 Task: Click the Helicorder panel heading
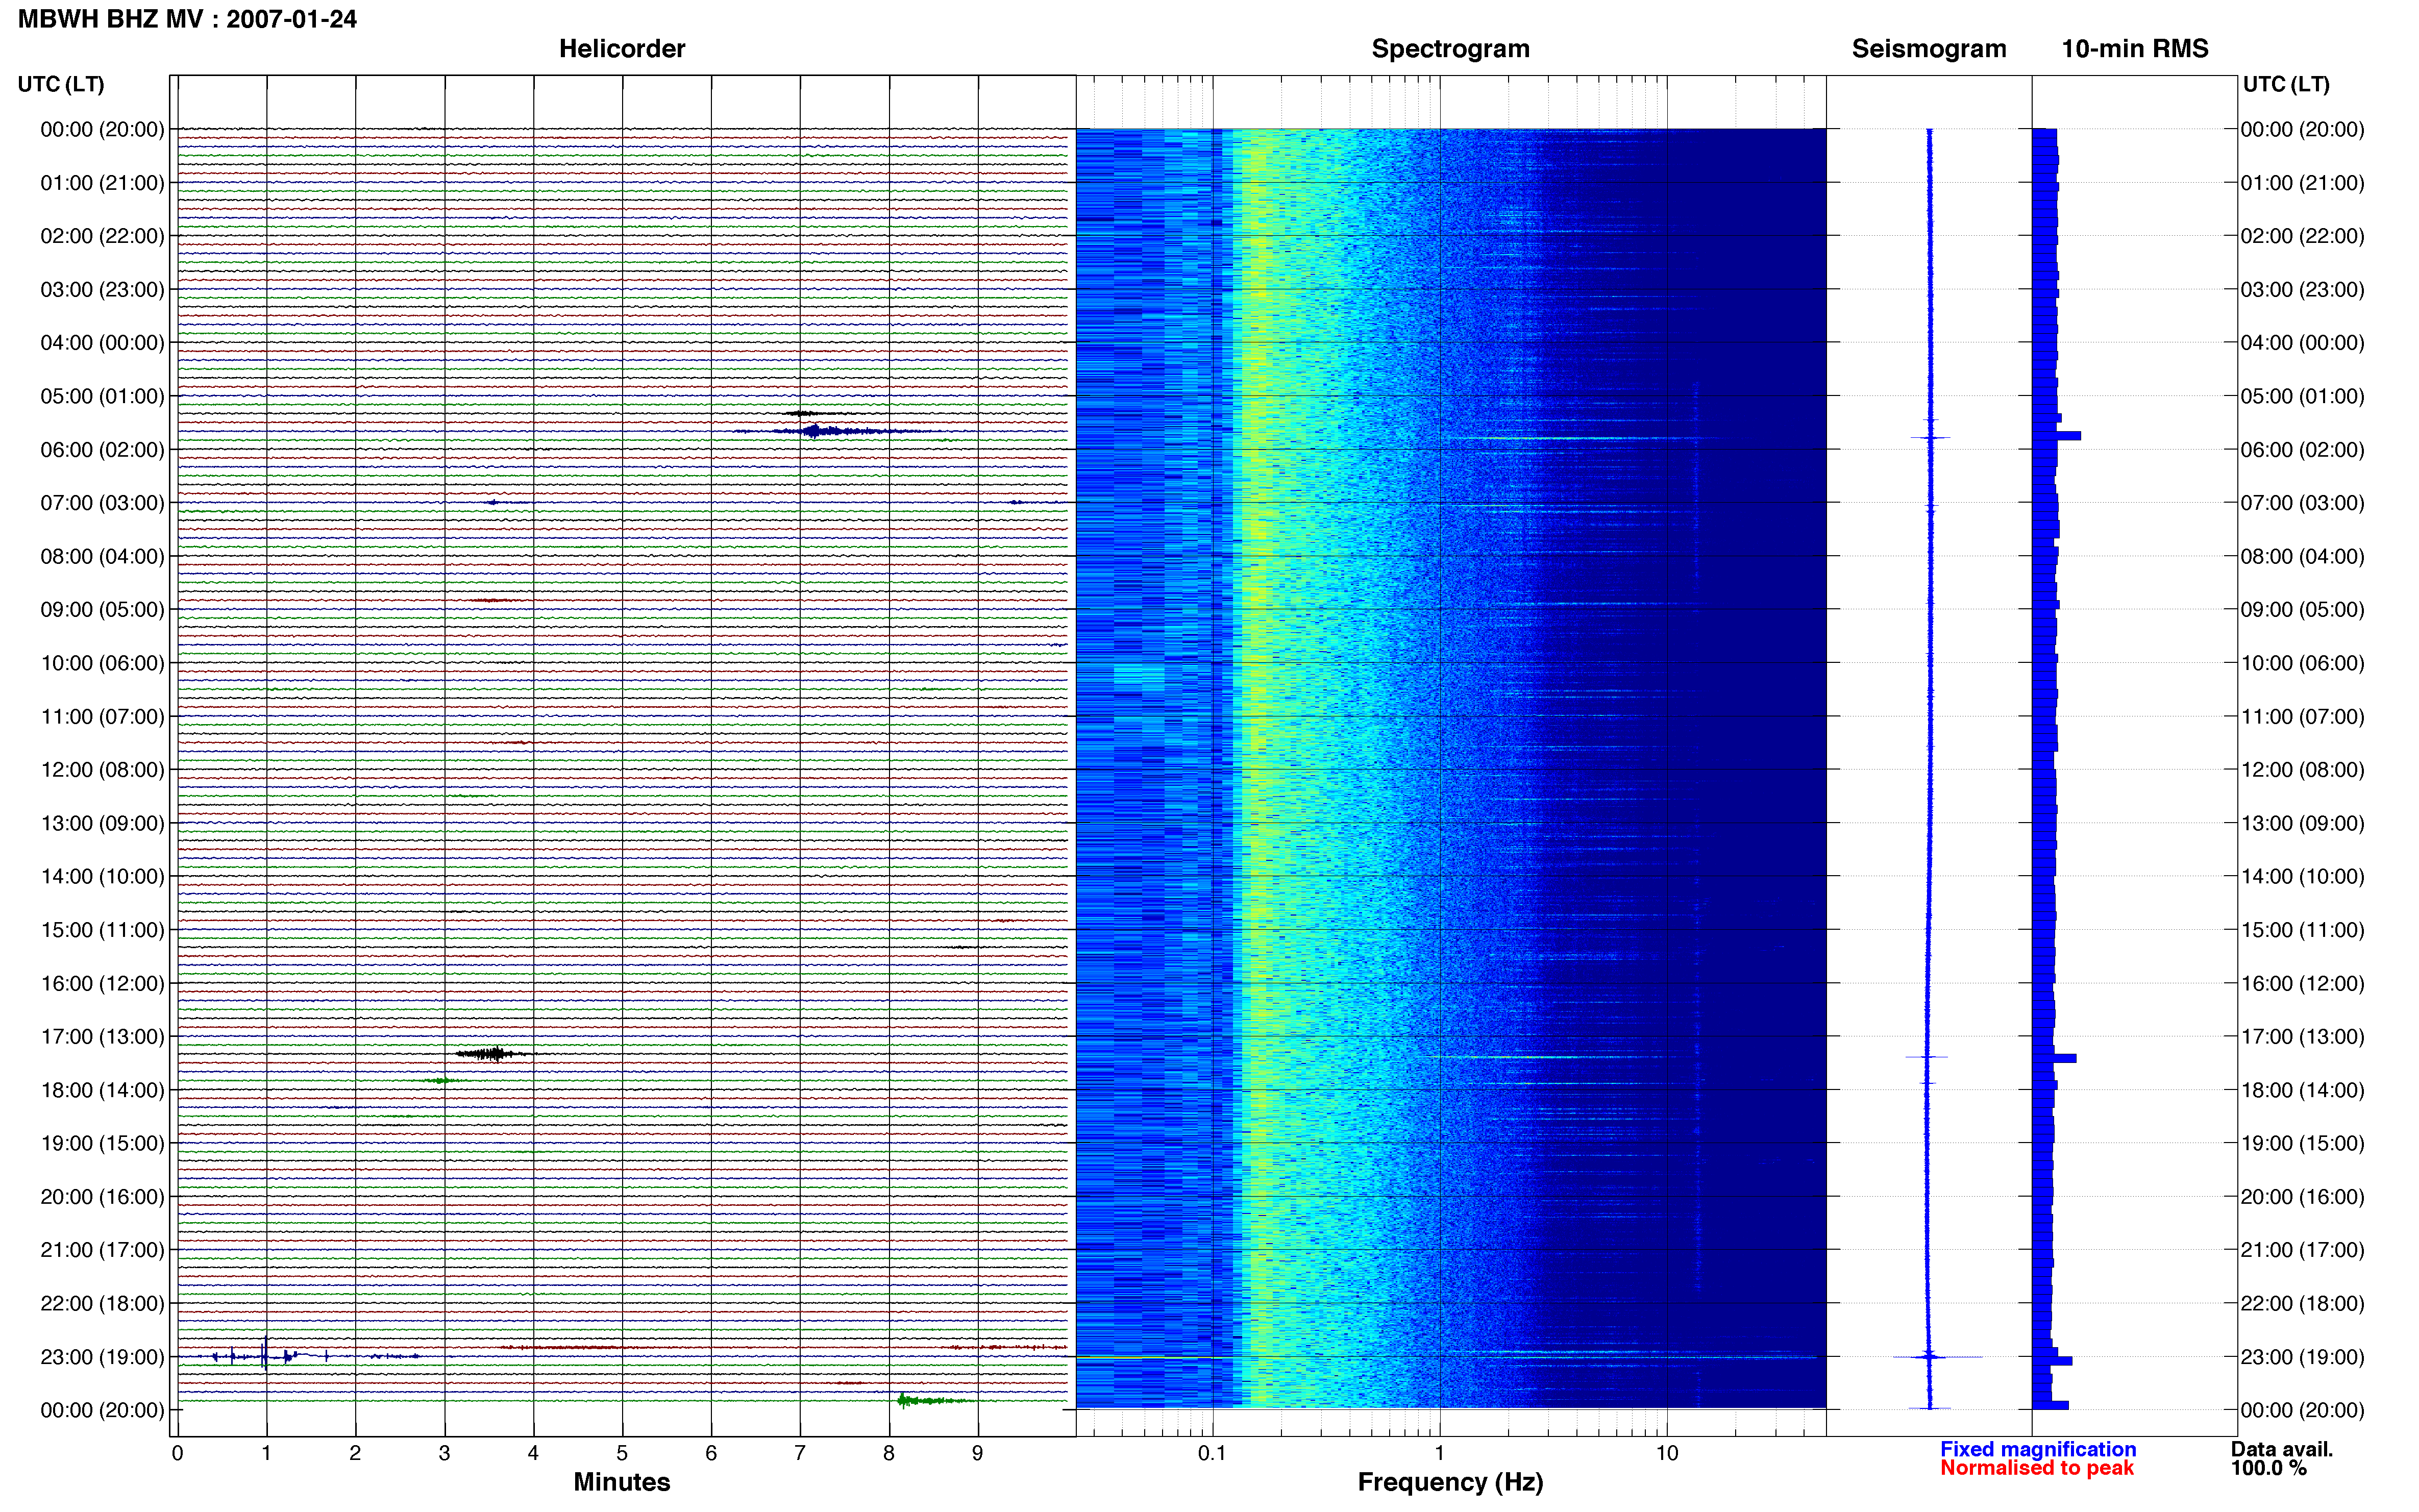point(621,49)
